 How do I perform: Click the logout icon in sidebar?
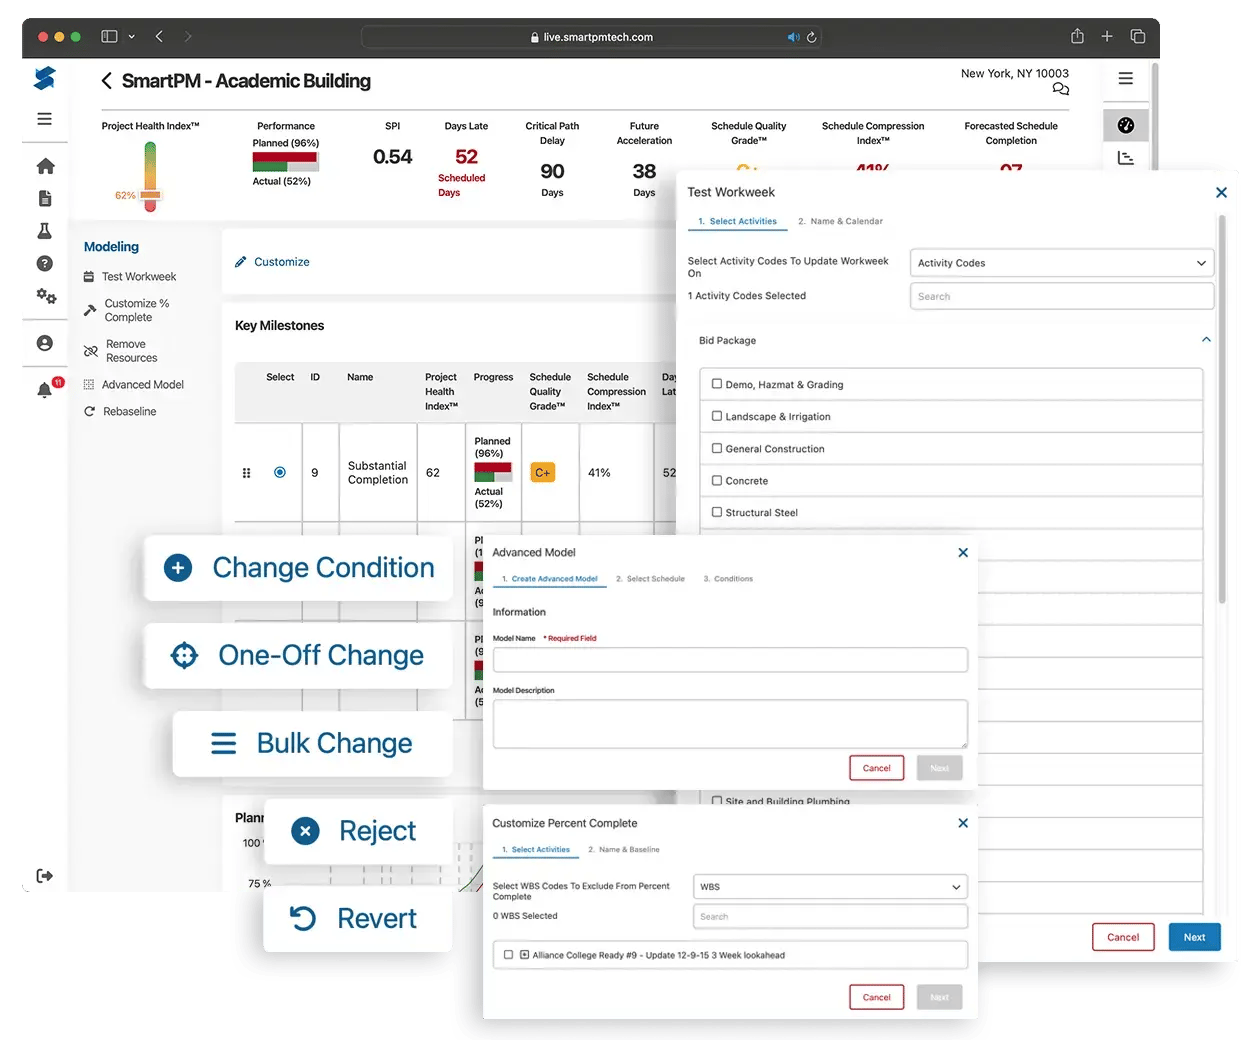tap(45, 876)
